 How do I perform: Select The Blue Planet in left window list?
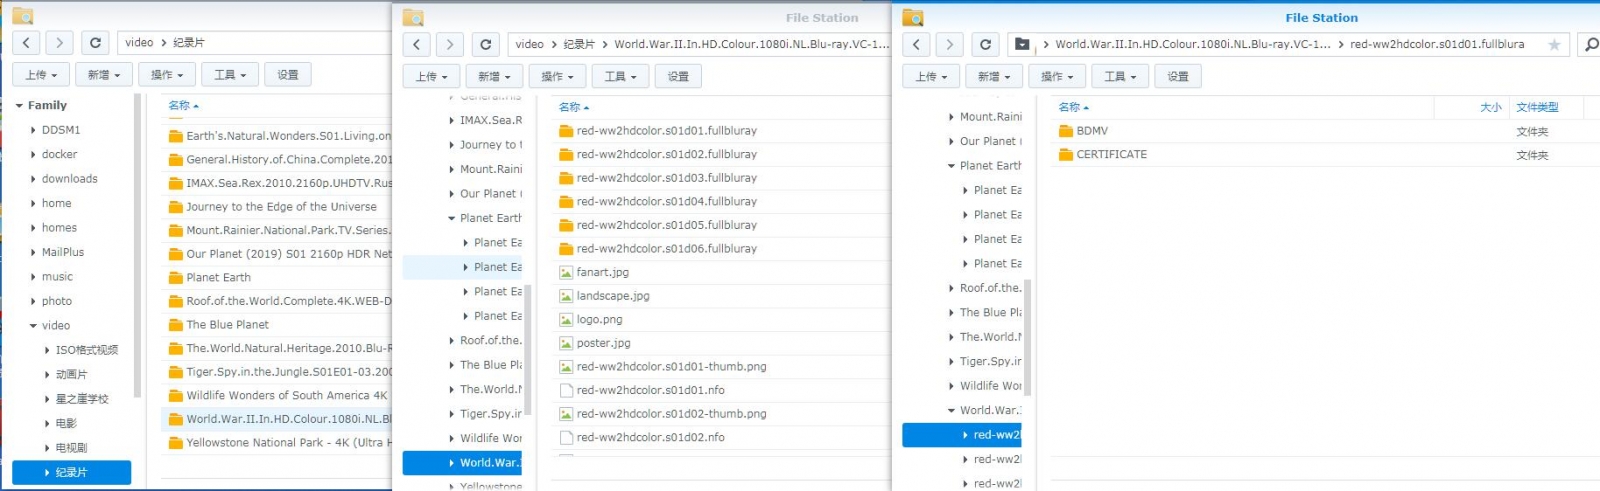click(x=228, y=325)
